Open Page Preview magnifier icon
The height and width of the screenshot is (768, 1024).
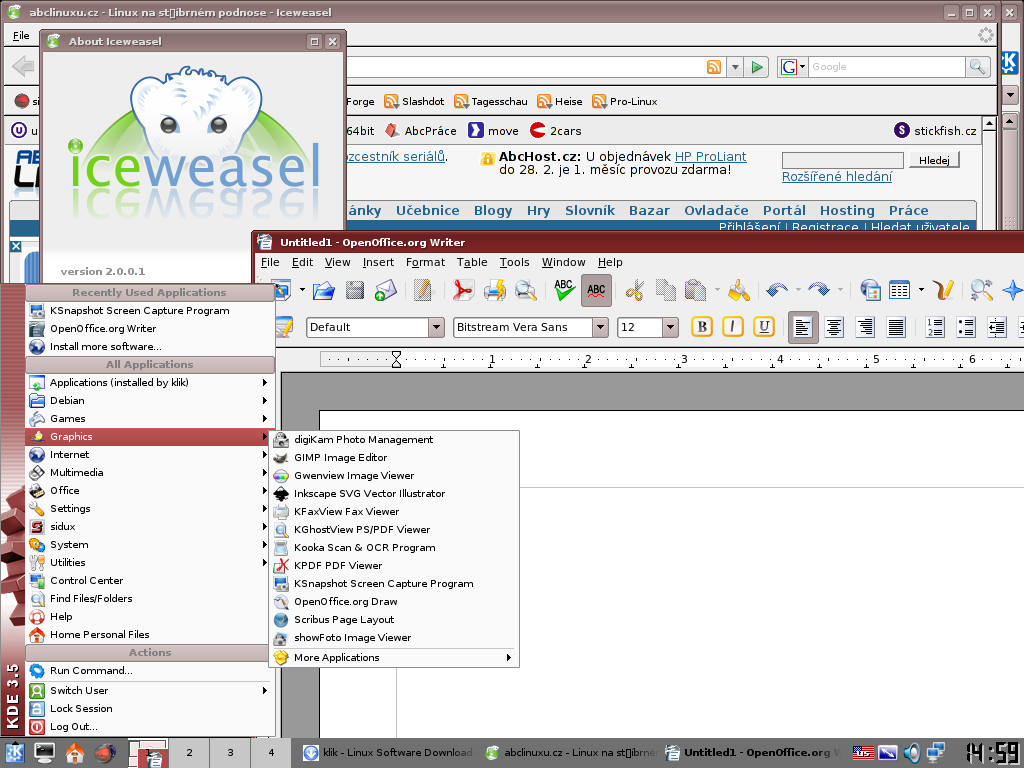point(526,290)
